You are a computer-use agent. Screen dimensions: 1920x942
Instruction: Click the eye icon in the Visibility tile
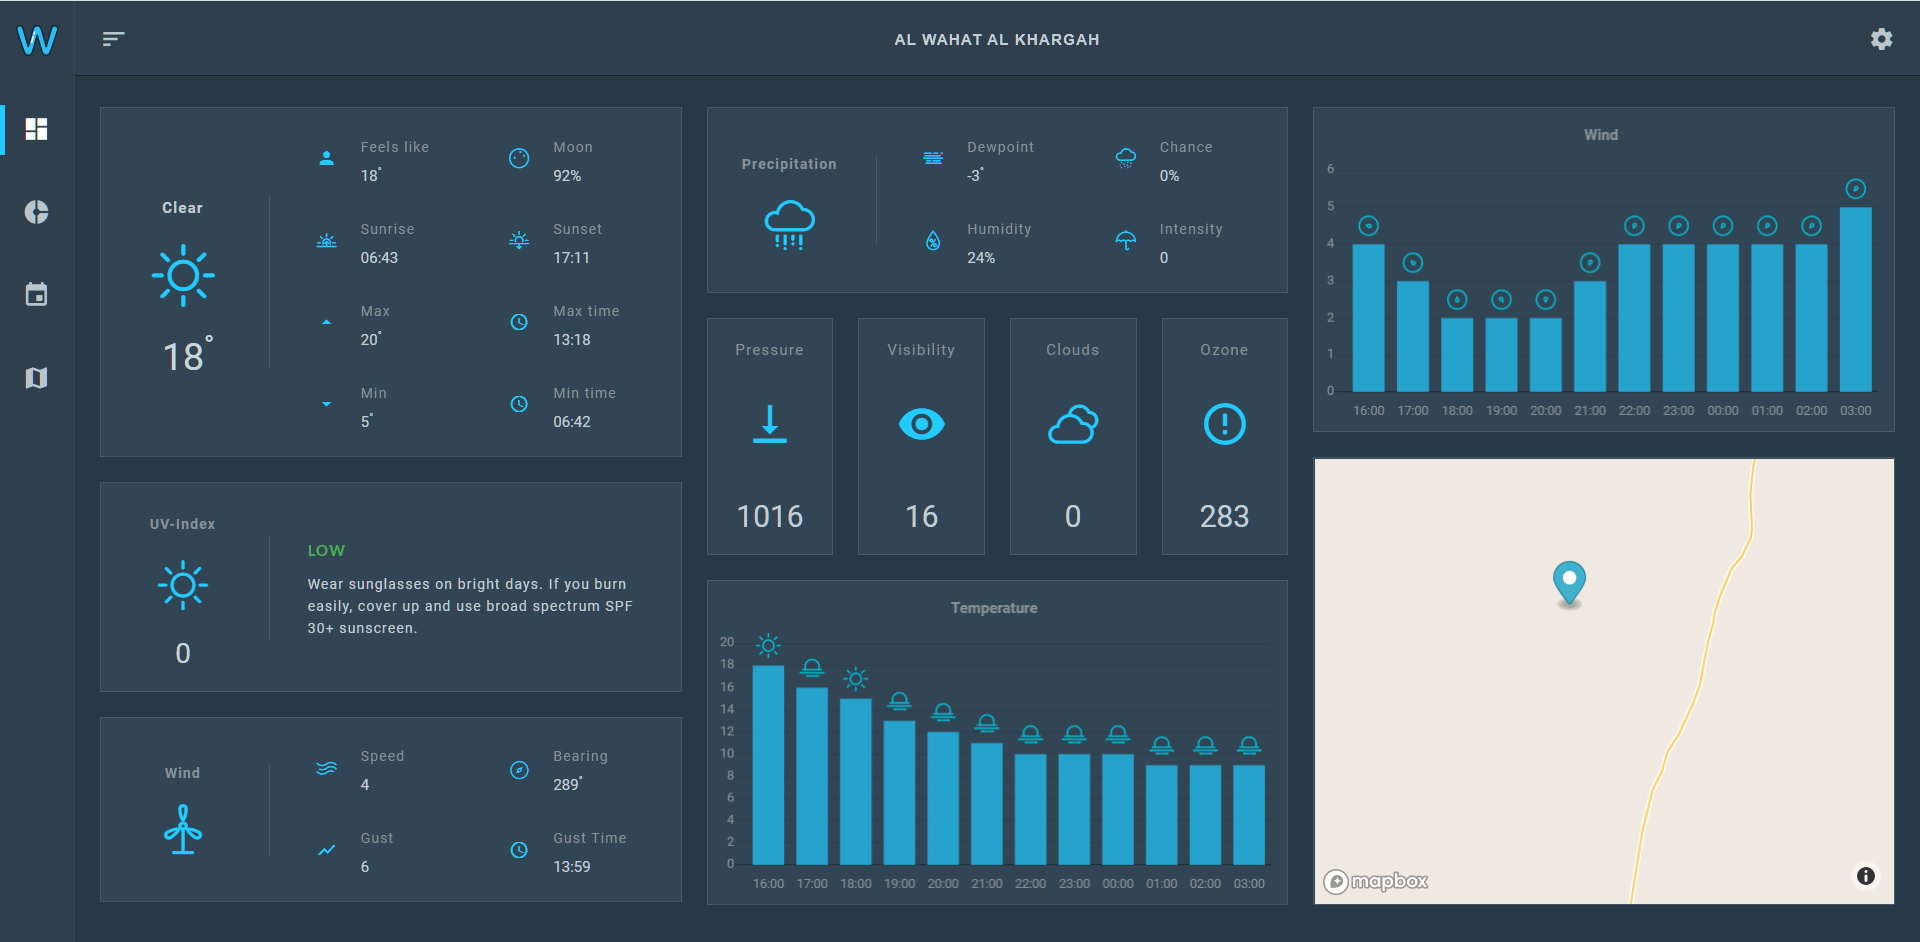[x=921, y=423]
